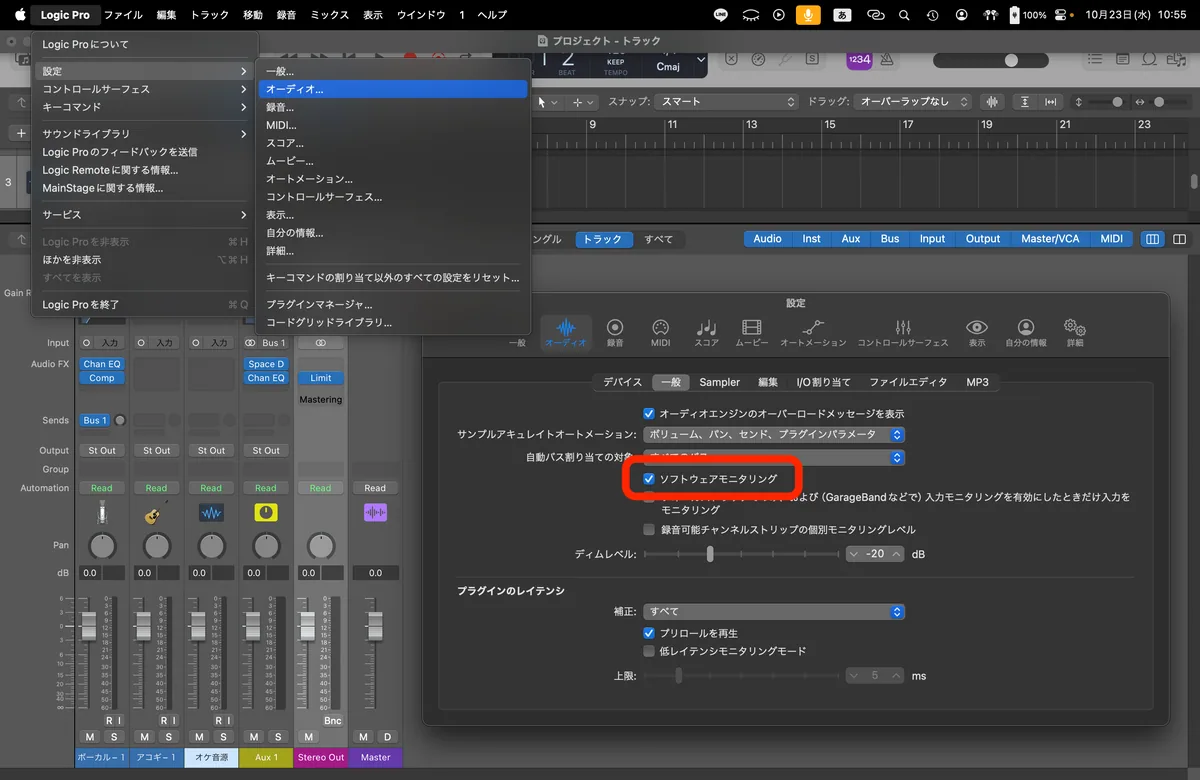1200x780 pixels.
Task: Click the guitar icon on アコギ-1 strip
Action: [156, 513]
